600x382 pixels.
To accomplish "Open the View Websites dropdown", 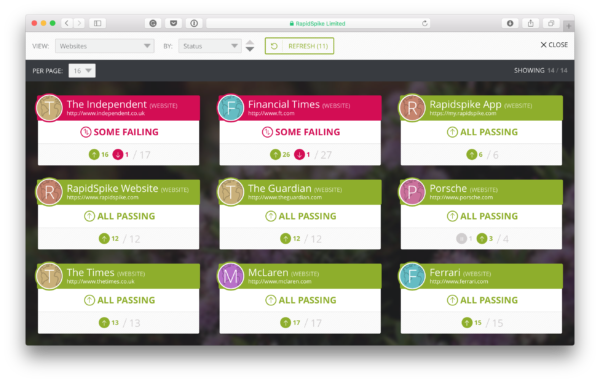I will [105, 46].
